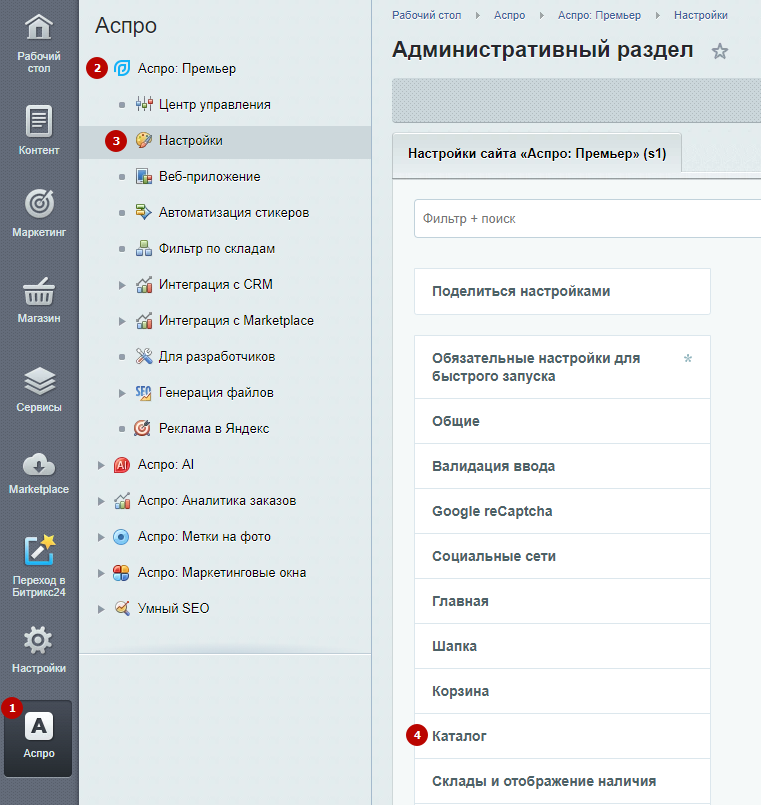Select the Общие settings section

pos(562,421)
